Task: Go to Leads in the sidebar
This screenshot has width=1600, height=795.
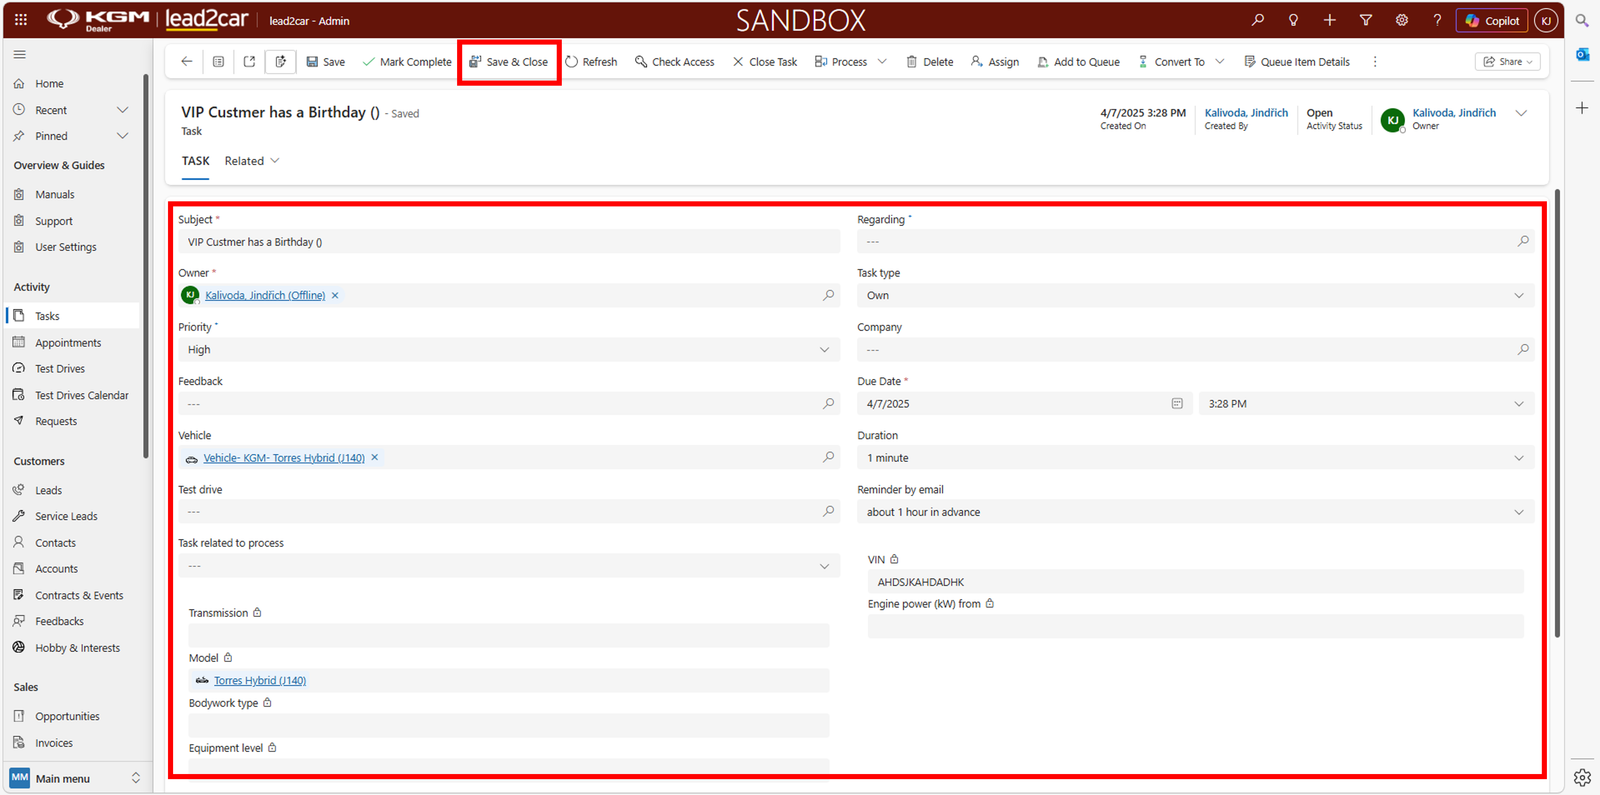Action: [49, 490]
